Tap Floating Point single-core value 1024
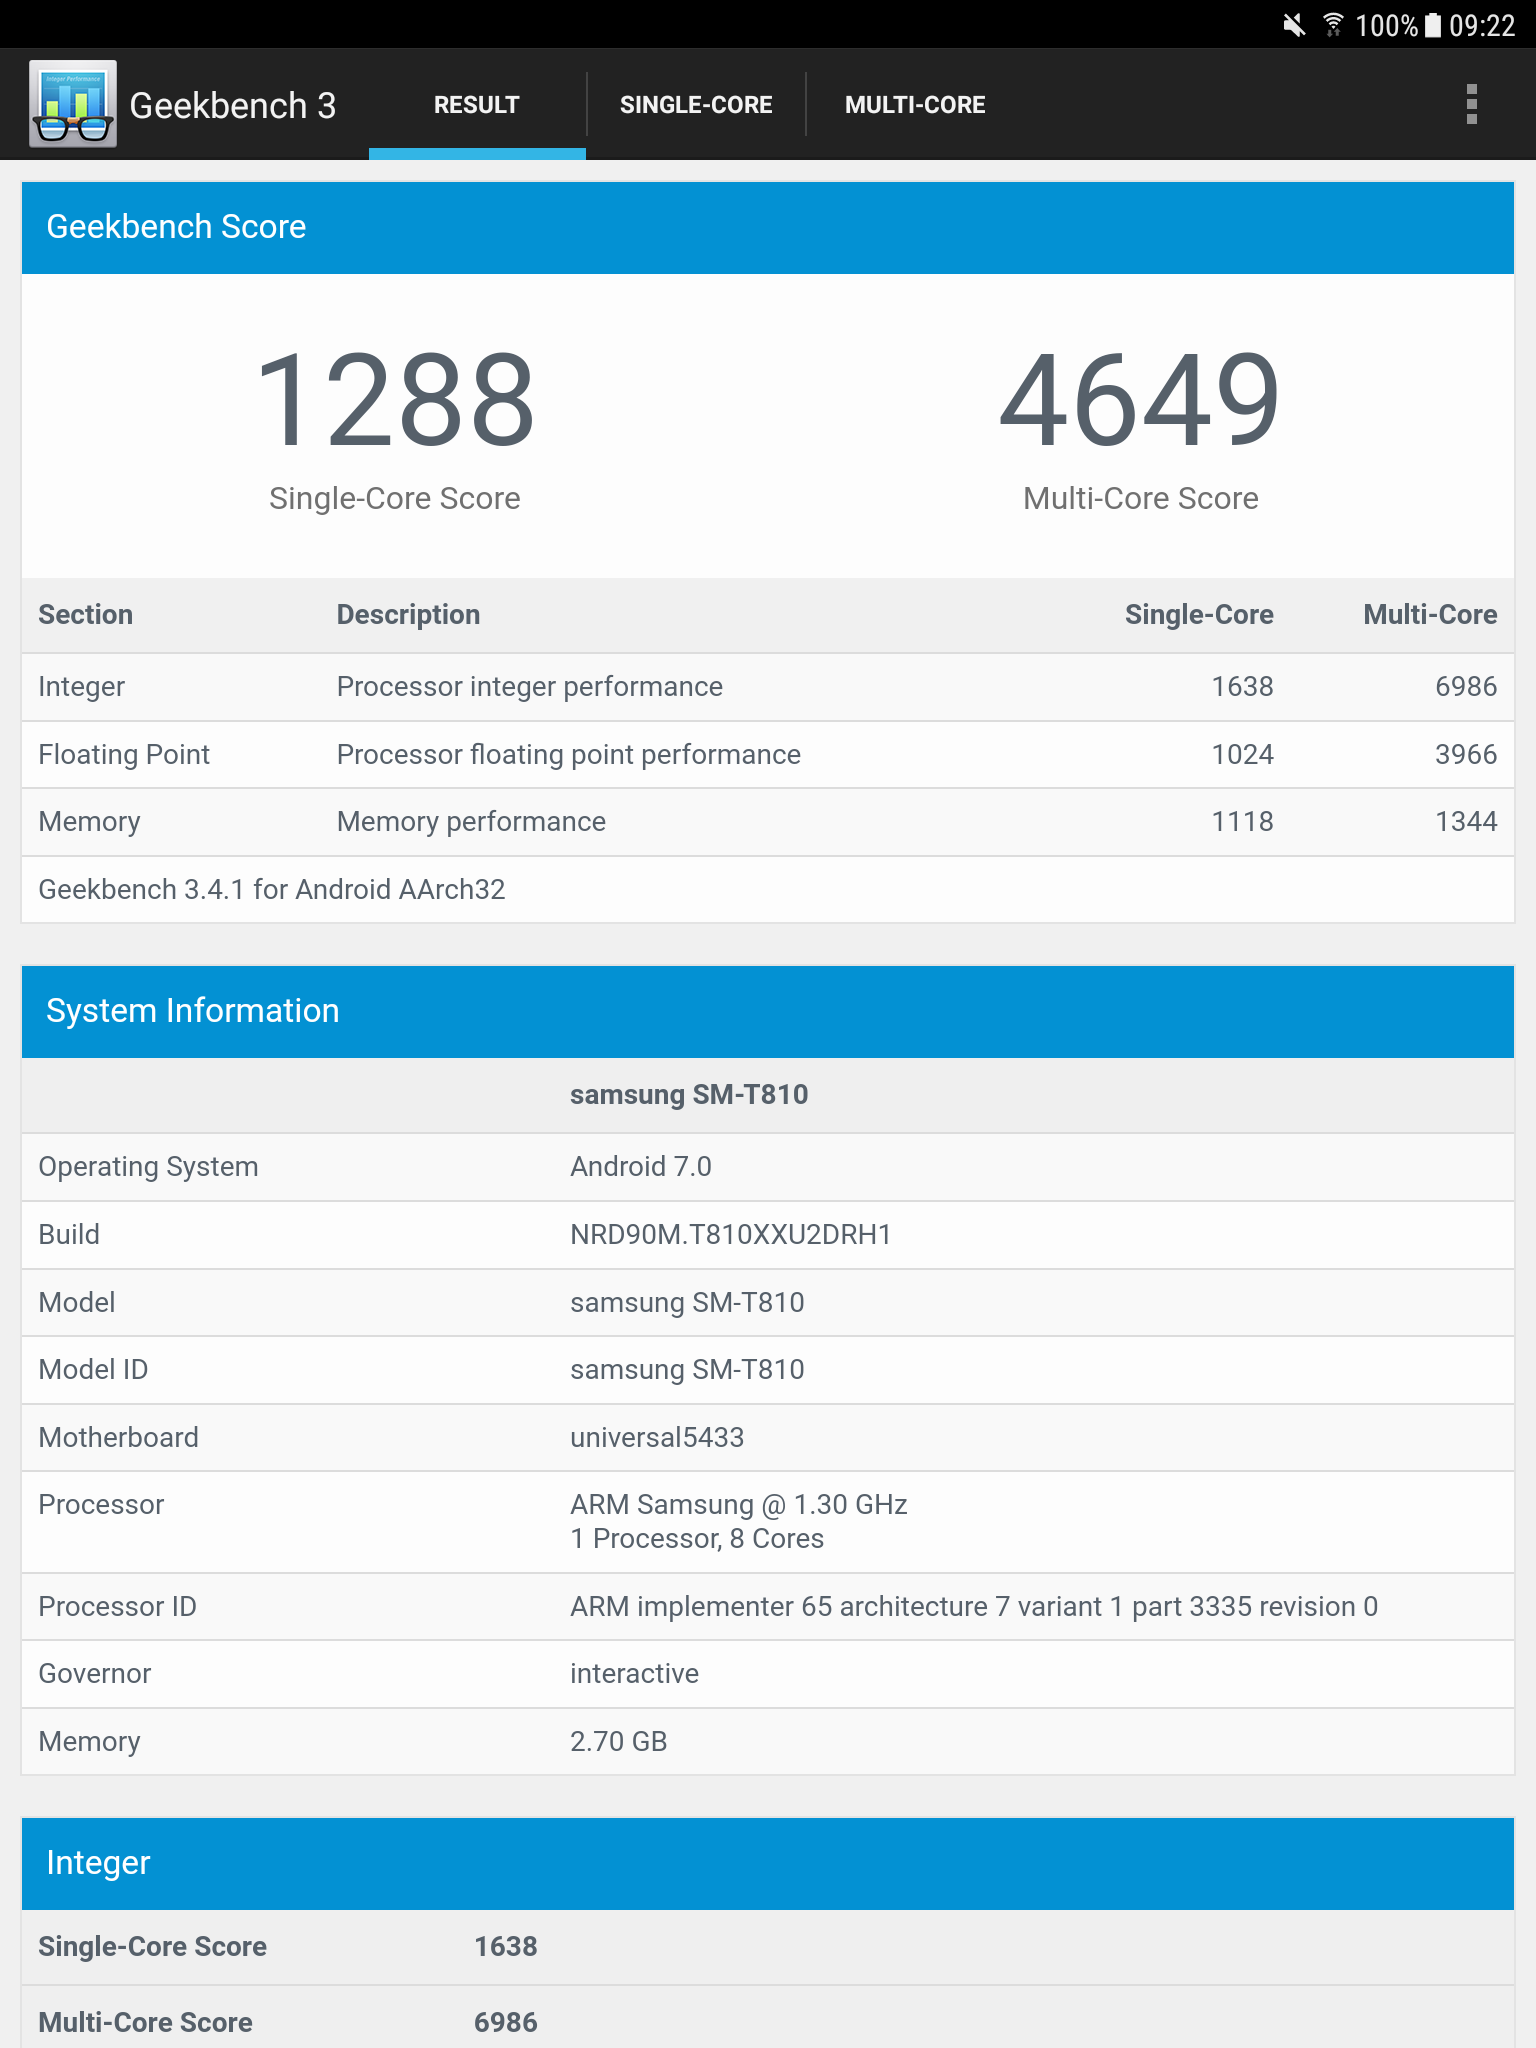The width and height of the screenshot is (1536, 2048). click(x=1242, y=755)
